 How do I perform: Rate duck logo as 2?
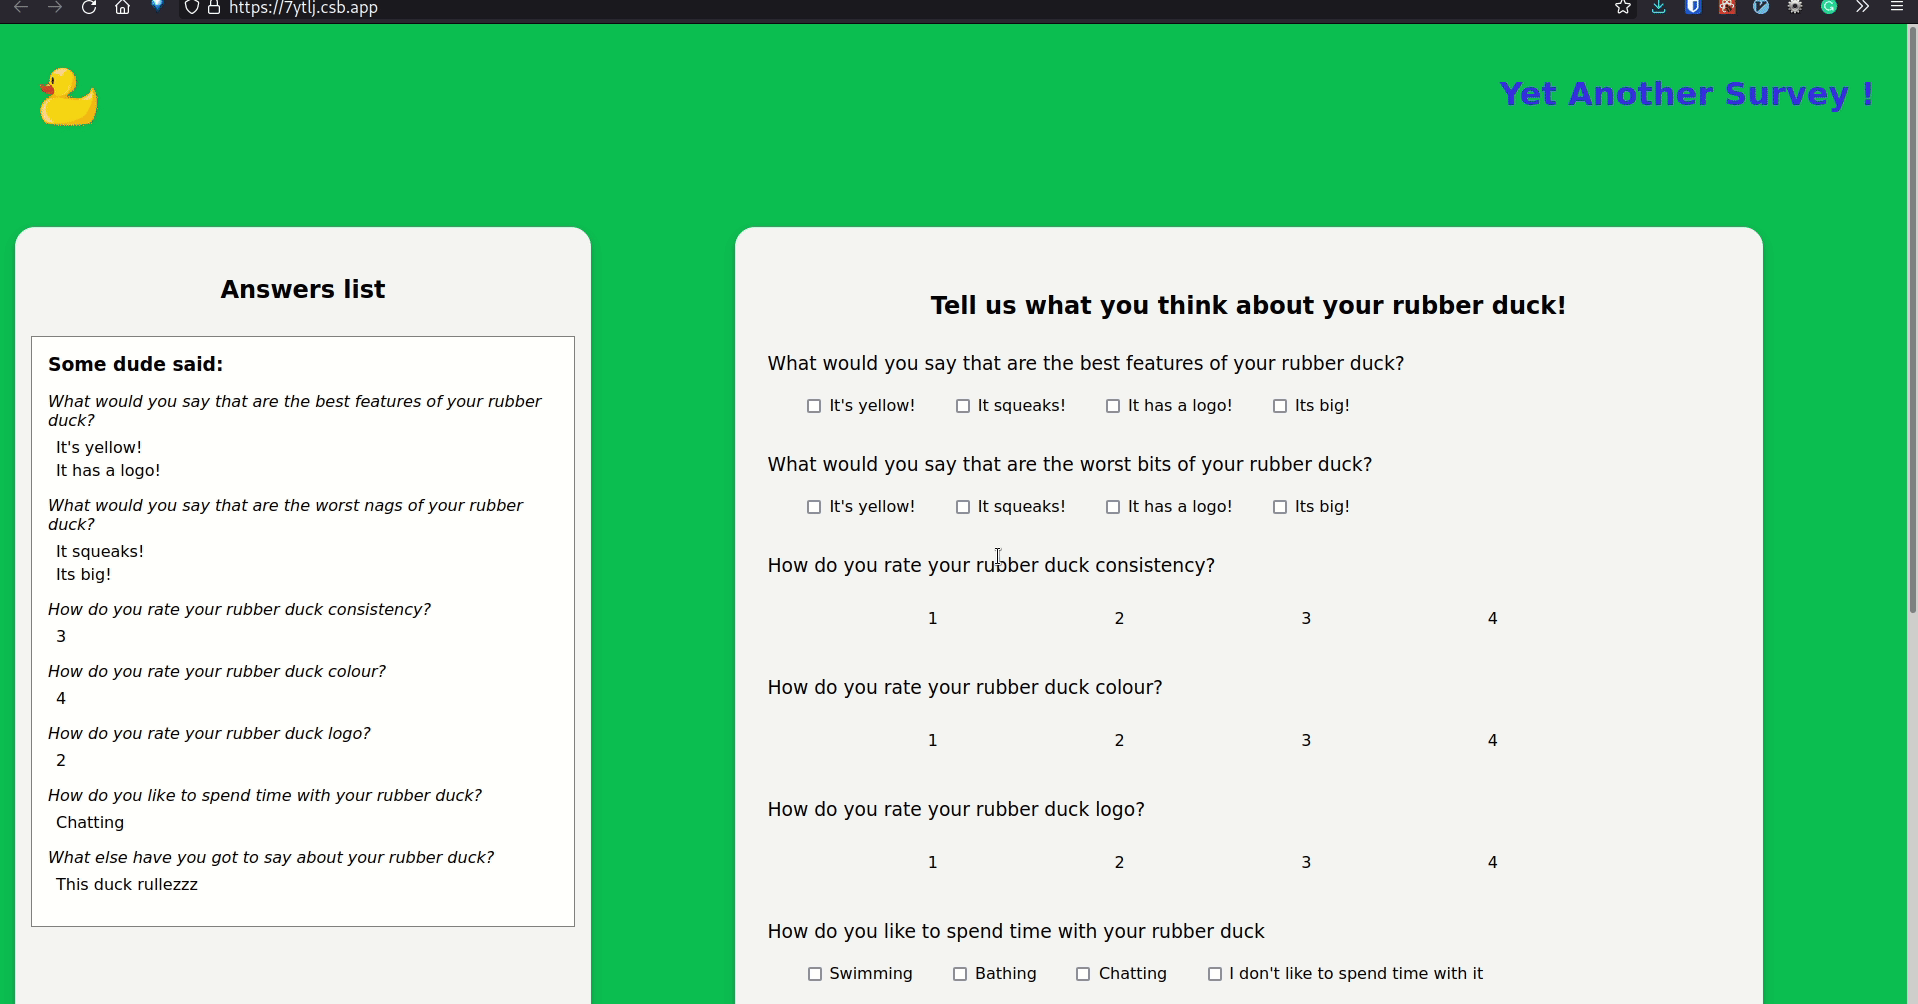click(x=1119, y=863)
